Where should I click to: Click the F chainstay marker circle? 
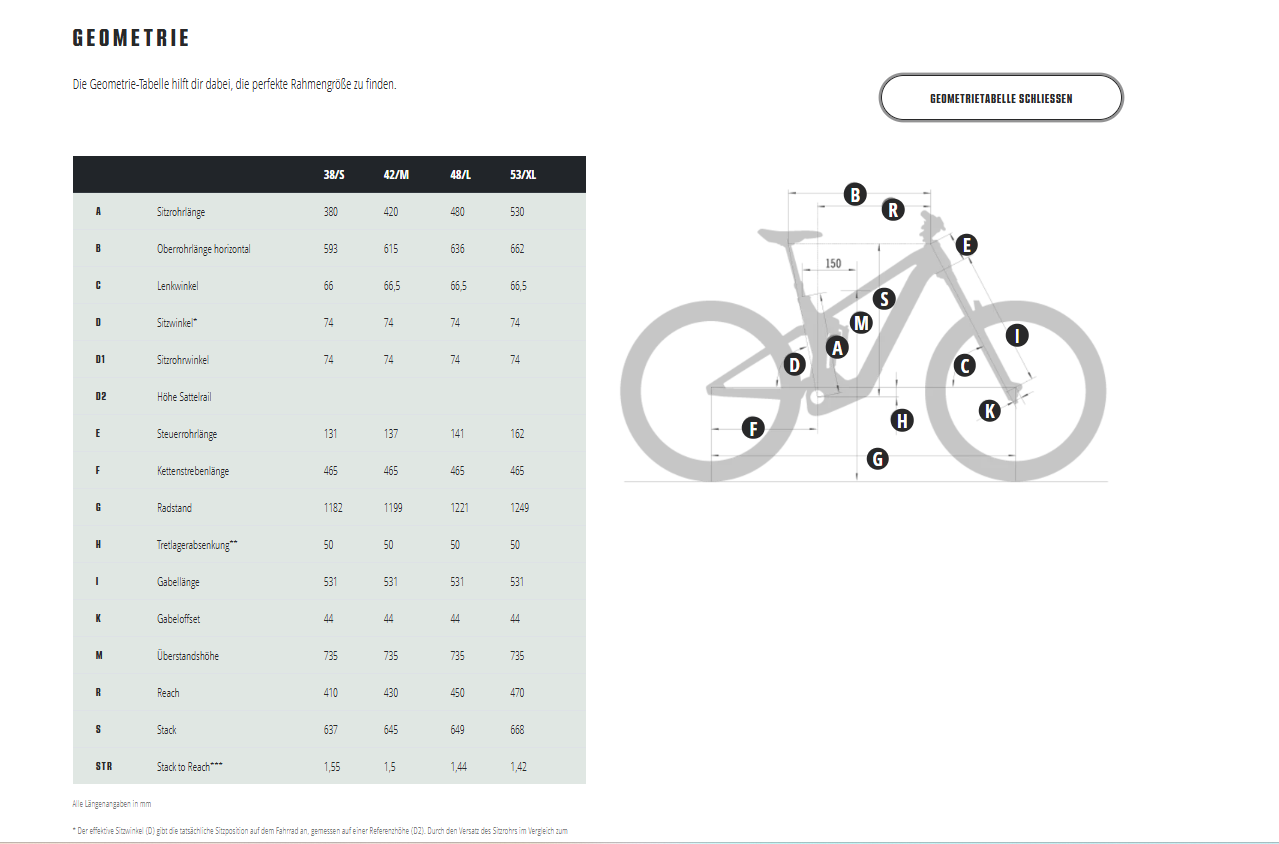coord(753,429)
